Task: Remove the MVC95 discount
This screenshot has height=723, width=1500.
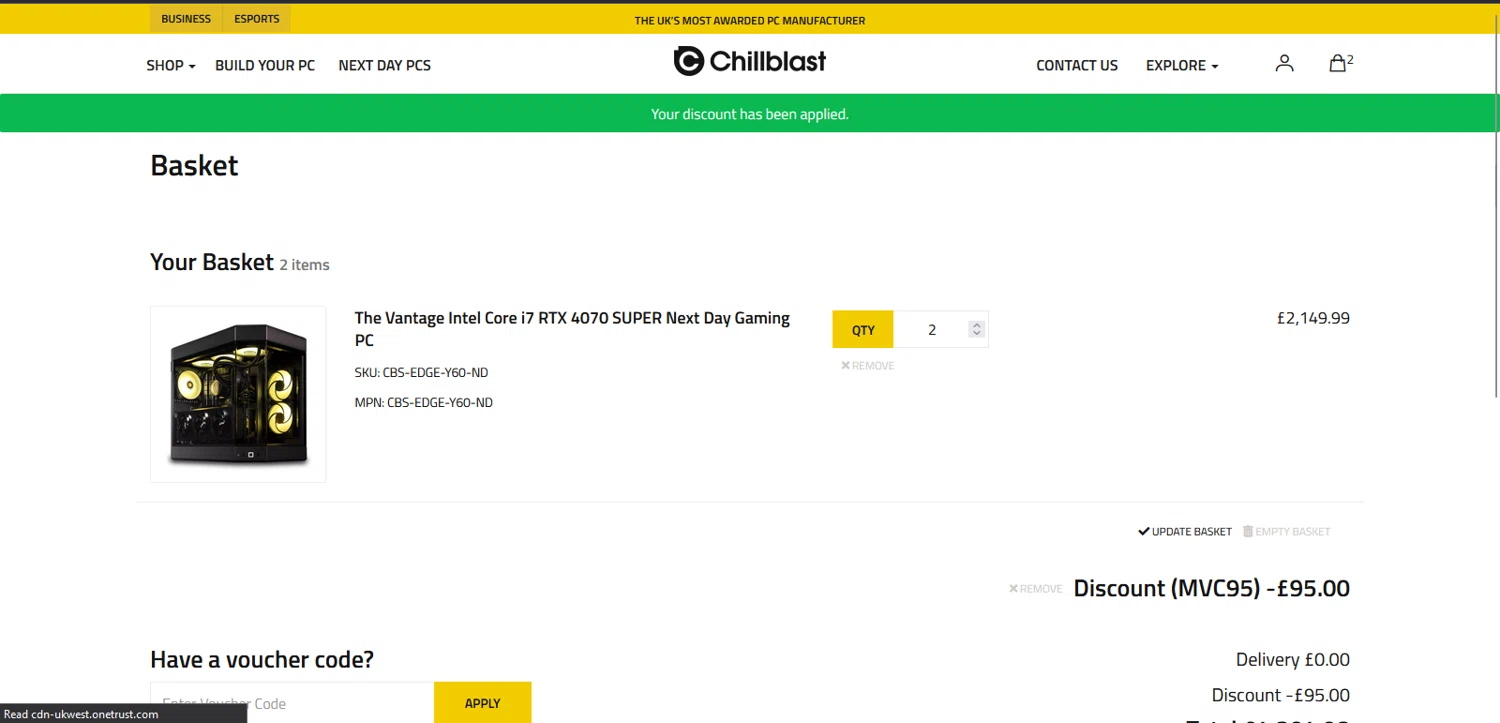Action: click(1036, 589)
